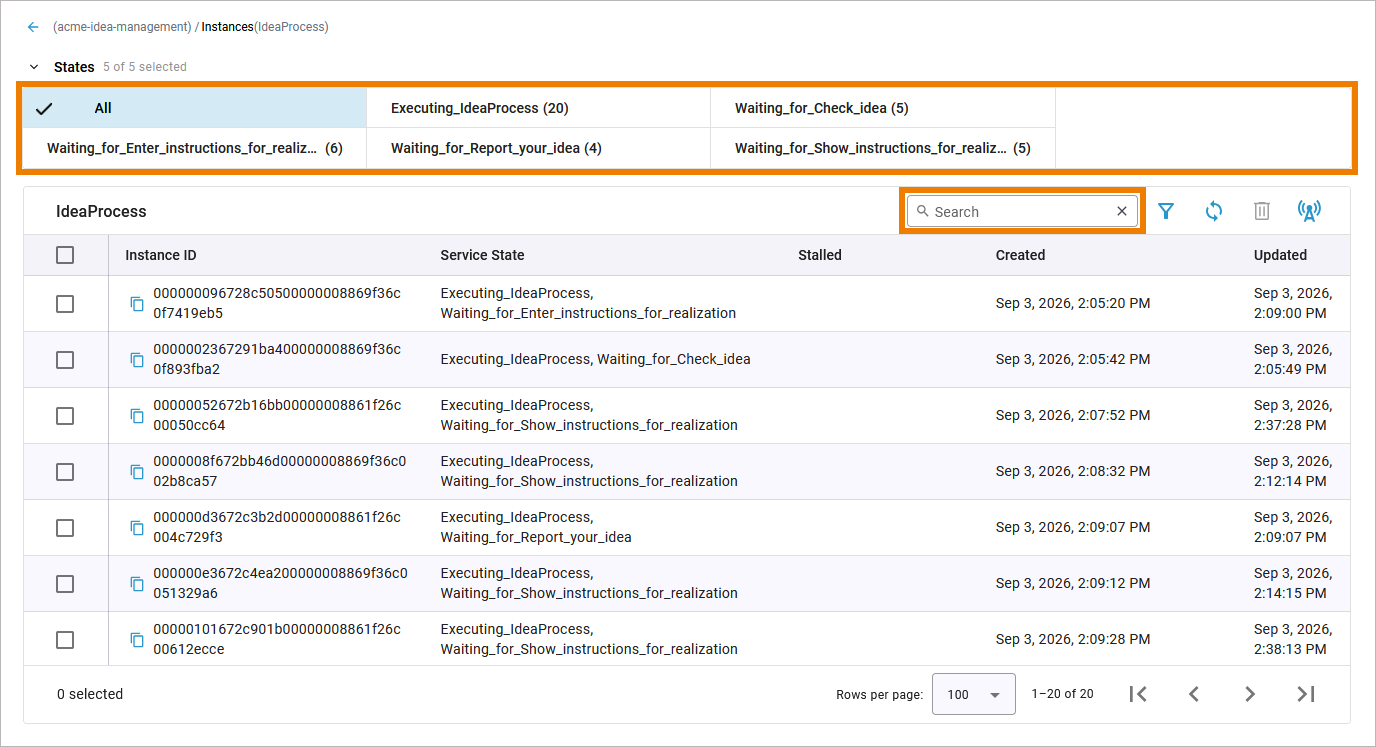1376x747 pixels.
Task: Jump to last page of results
Action: tap(1306, 694)
